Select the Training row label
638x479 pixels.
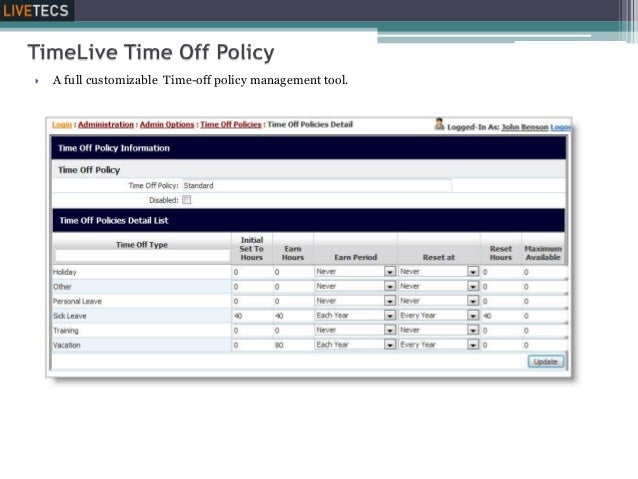tap(66, 330)
